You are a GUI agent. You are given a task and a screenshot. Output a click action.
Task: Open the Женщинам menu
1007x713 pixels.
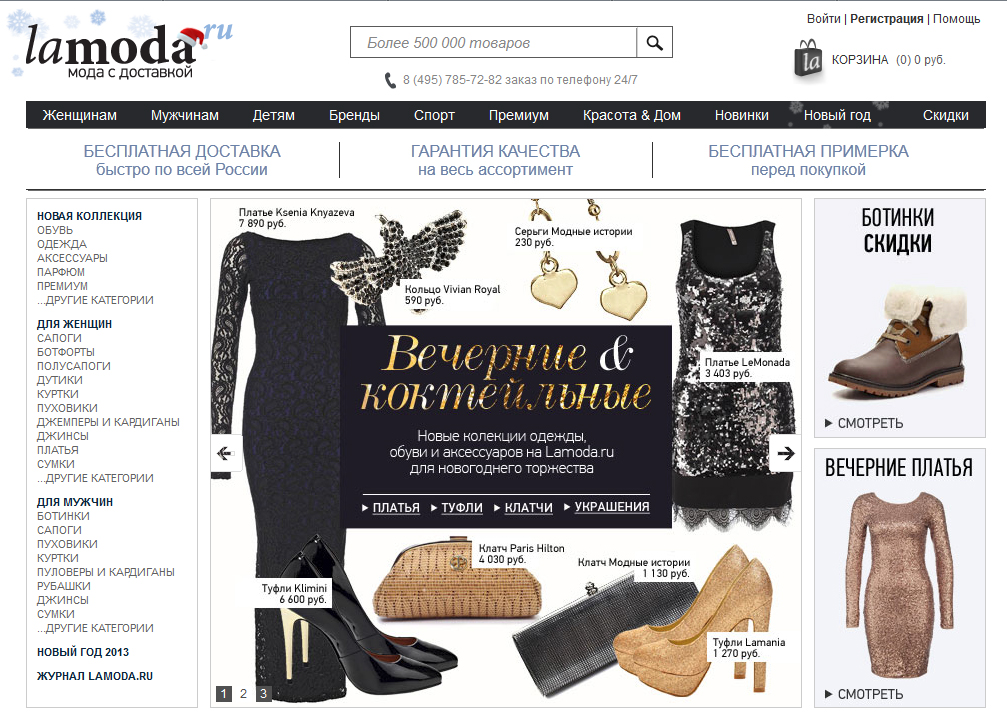click(80, 115)
